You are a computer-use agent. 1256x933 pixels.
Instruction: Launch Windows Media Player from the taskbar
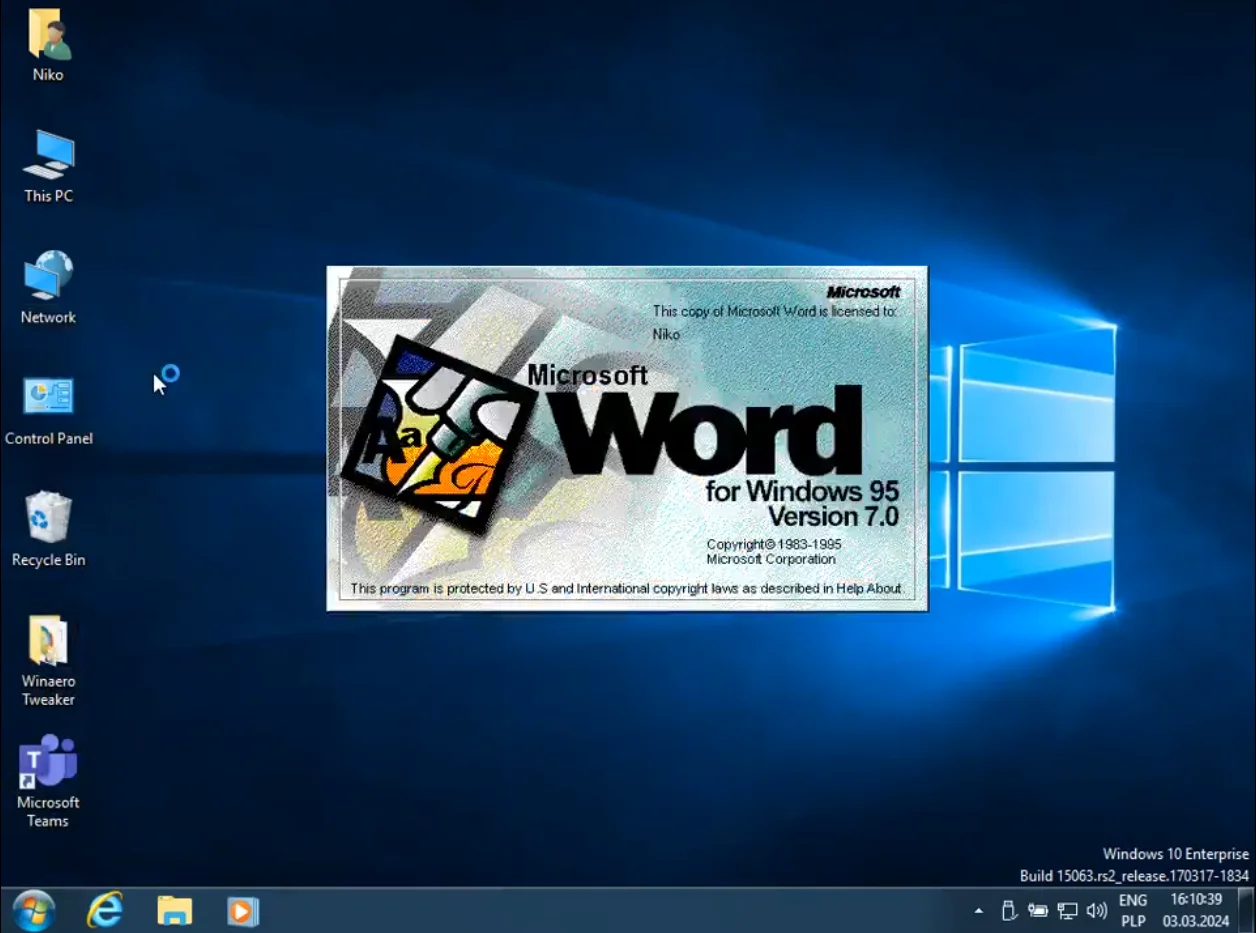[242, 911]
